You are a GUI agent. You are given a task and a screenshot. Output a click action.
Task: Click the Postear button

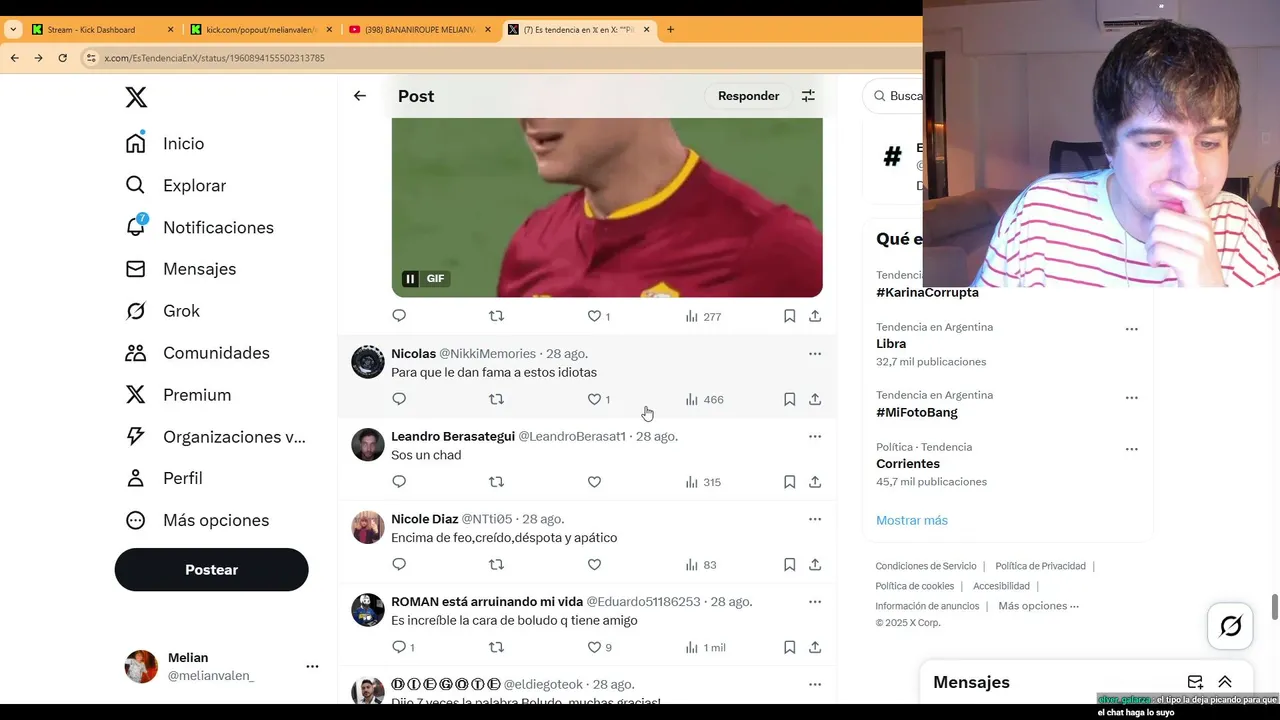[212, 570]
